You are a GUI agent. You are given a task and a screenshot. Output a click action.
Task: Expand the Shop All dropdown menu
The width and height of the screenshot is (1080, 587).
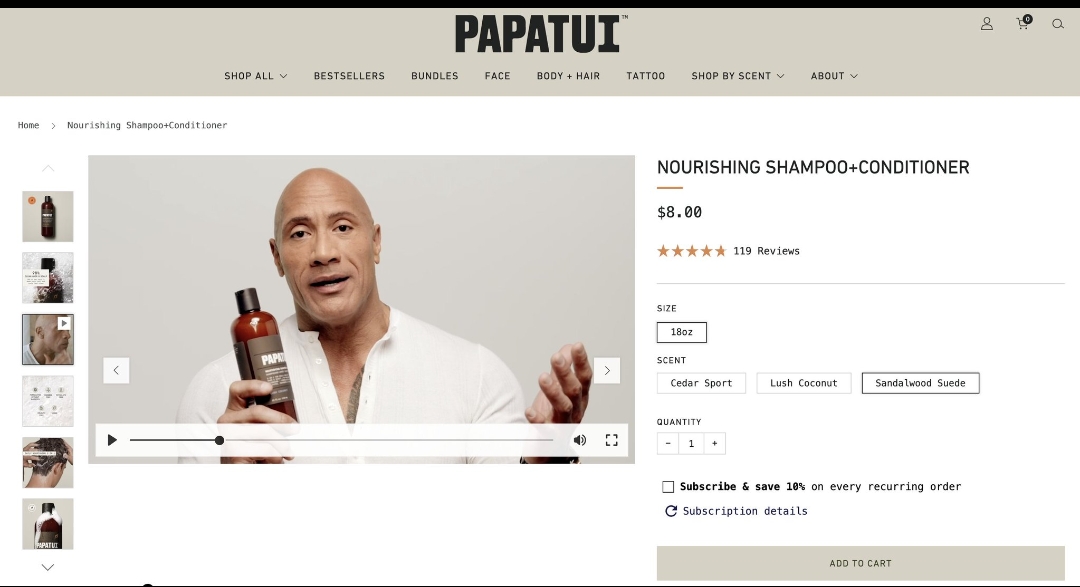pos(256,76)
